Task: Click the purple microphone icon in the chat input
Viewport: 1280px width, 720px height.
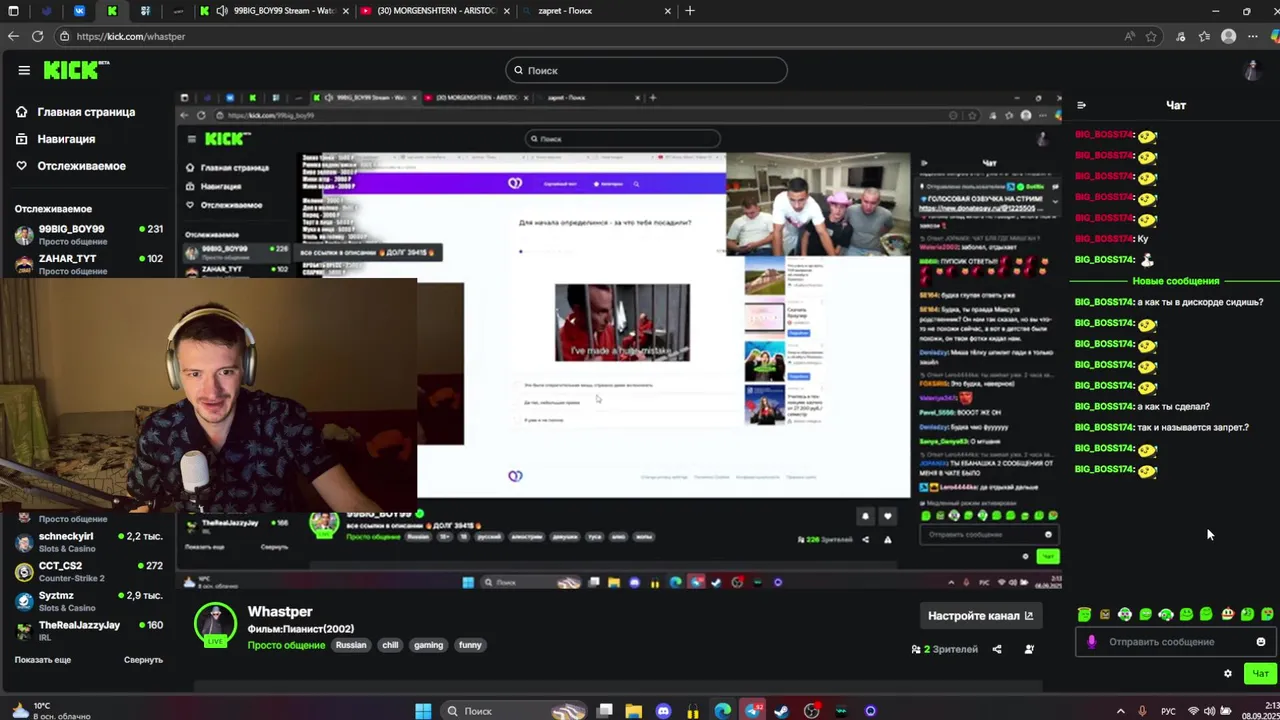Action: [1091, 642]
